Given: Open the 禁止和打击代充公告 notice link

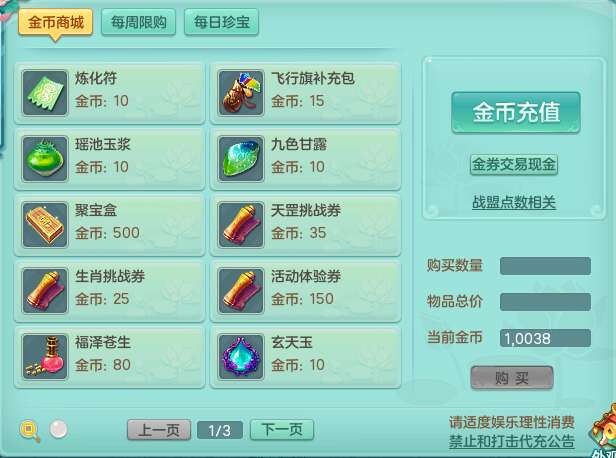Looking at the screenshot, I should click(x=512, y=441).
